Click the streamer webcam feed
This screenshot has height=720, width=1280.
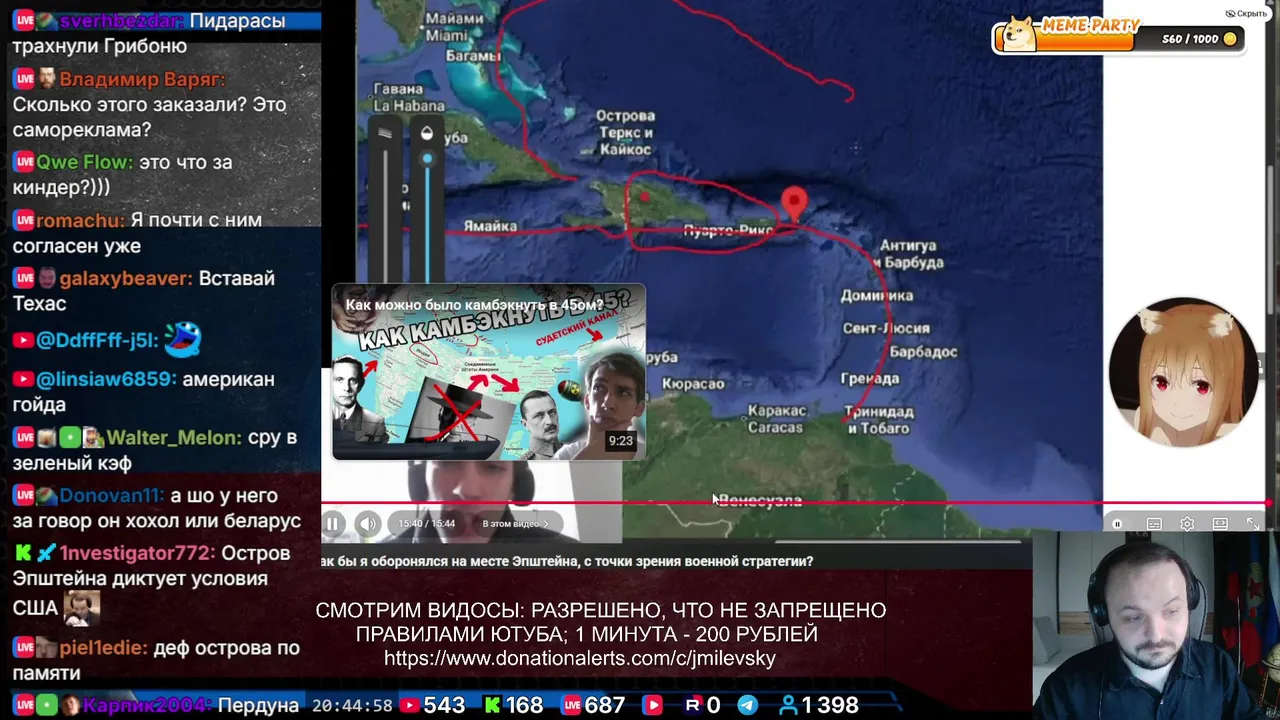(x=1156, y=625)
